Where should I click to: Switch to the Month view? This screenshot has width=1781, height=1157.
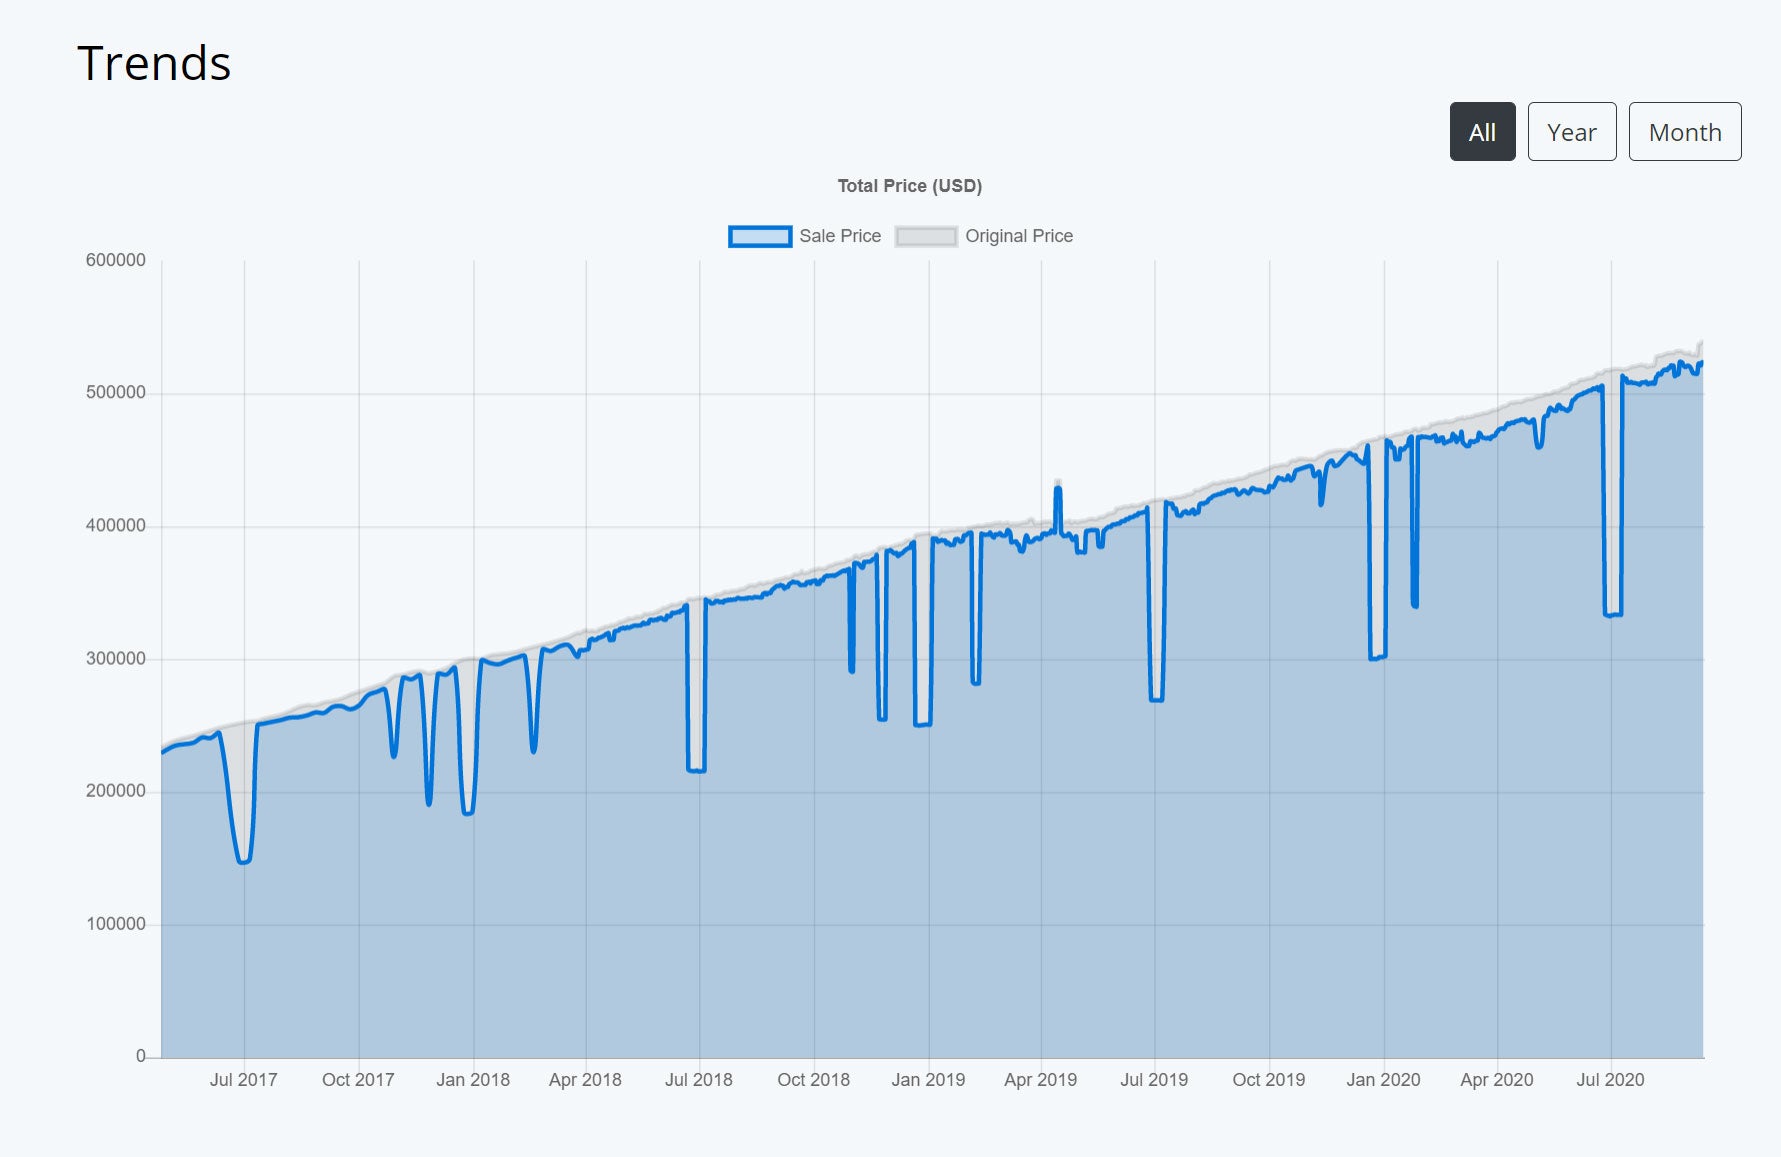pos(1685,131)
